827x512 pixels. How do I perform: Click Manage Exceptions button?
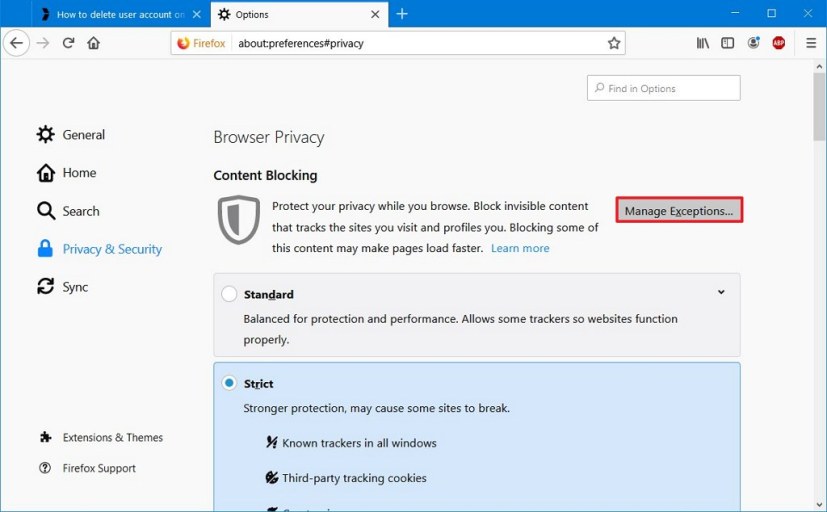(x=679, y=210)
